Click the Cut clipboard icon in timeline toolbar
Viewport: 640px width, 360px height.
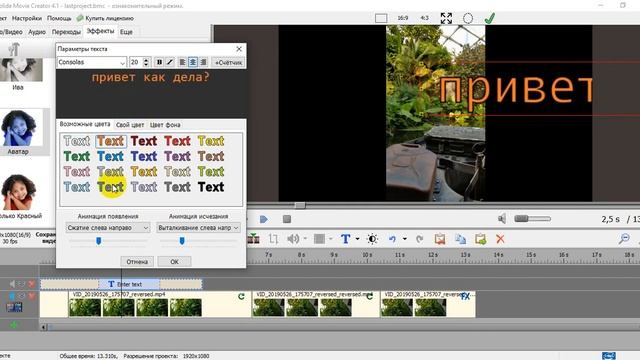pos(440,239)
